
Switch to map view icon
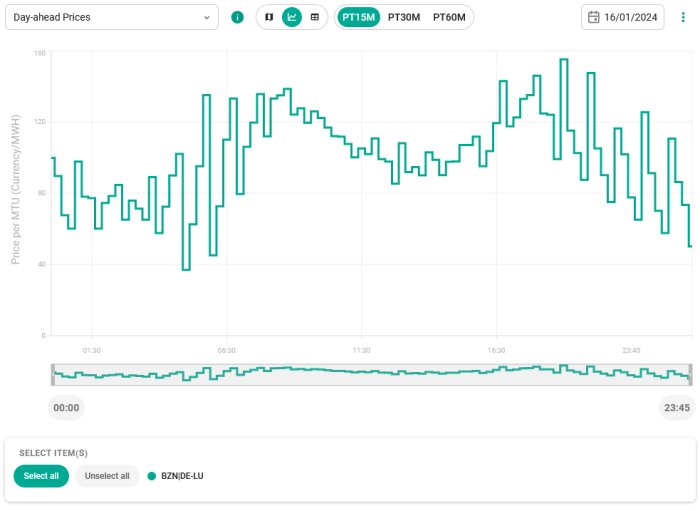pyautogui.click(x=269, y=17)
